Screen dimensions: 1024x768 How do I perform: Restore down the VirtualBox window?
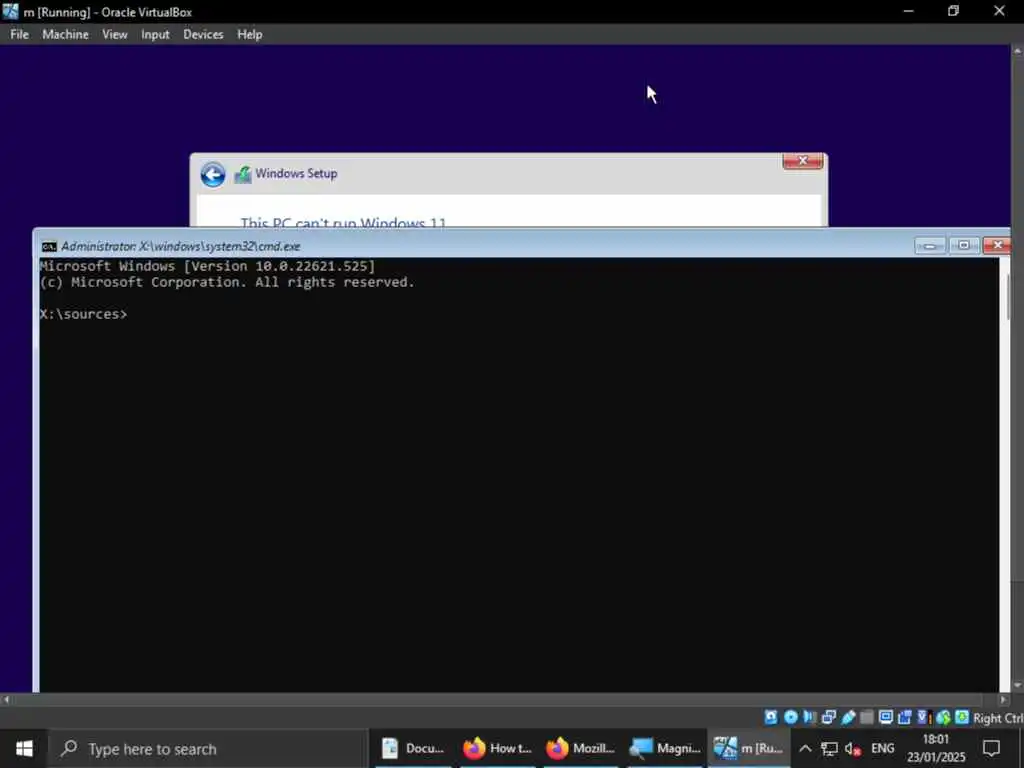pyautogui.click(x=953, y=11)
